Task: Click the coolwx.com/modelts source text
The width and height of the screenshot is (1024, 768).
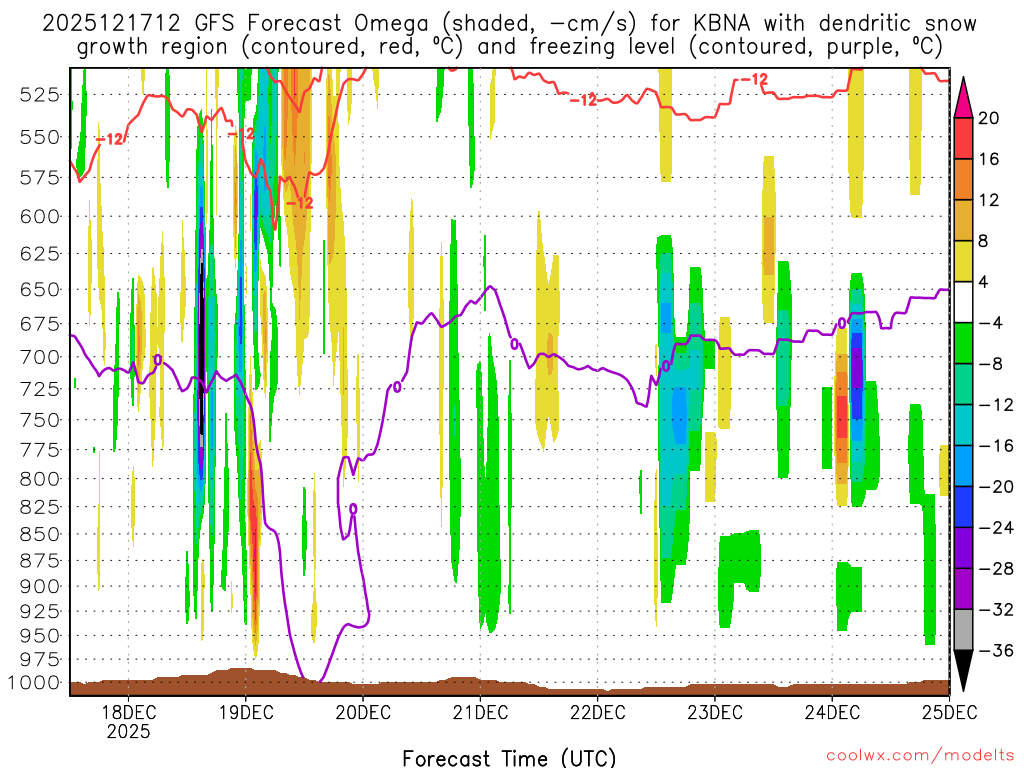Action: pos(920,756)
